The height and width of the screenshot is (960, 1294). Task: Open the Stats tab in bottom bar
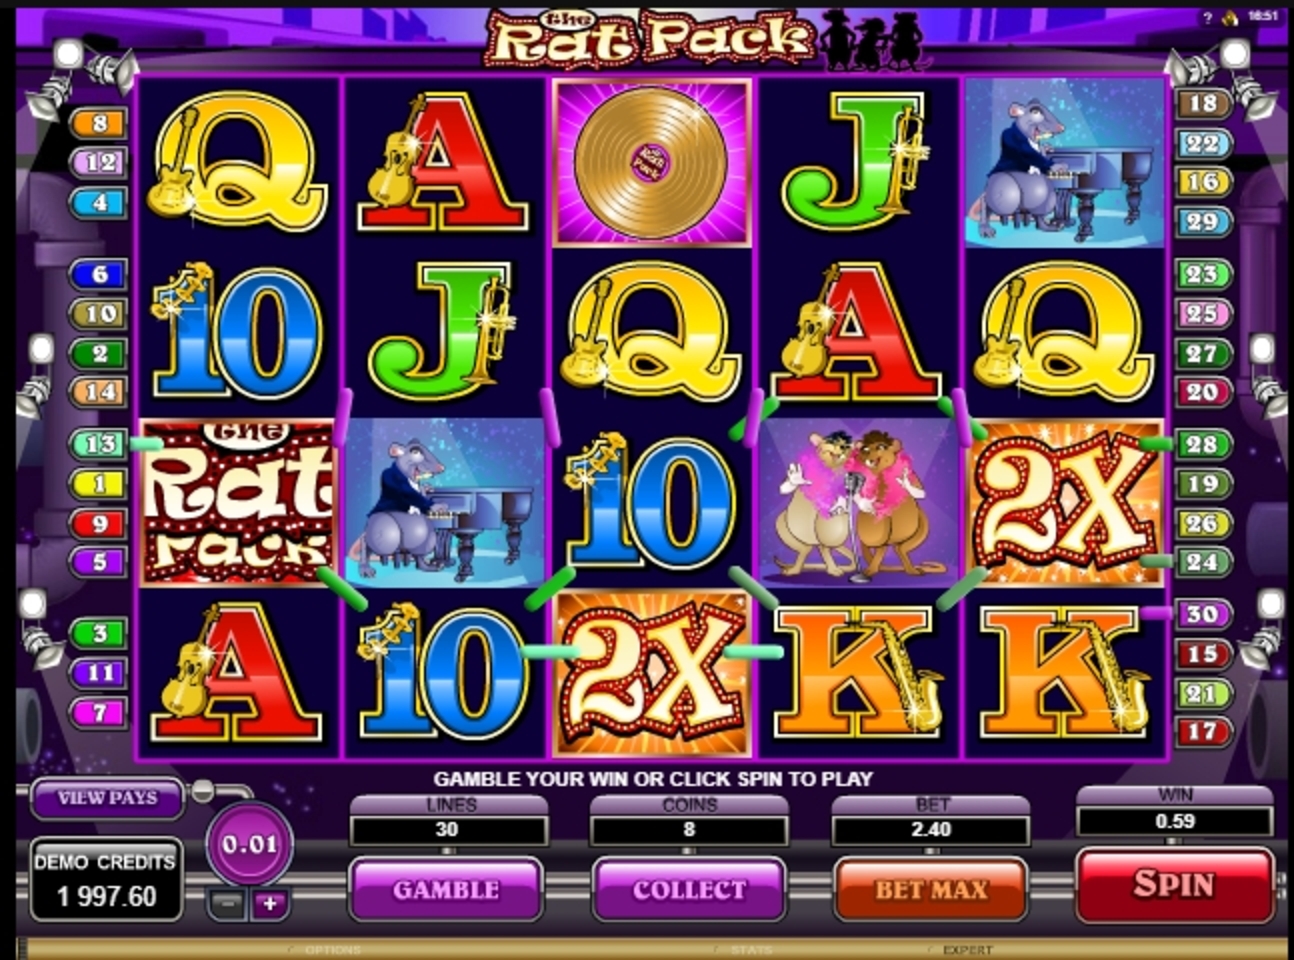click(x=750, y=949)
